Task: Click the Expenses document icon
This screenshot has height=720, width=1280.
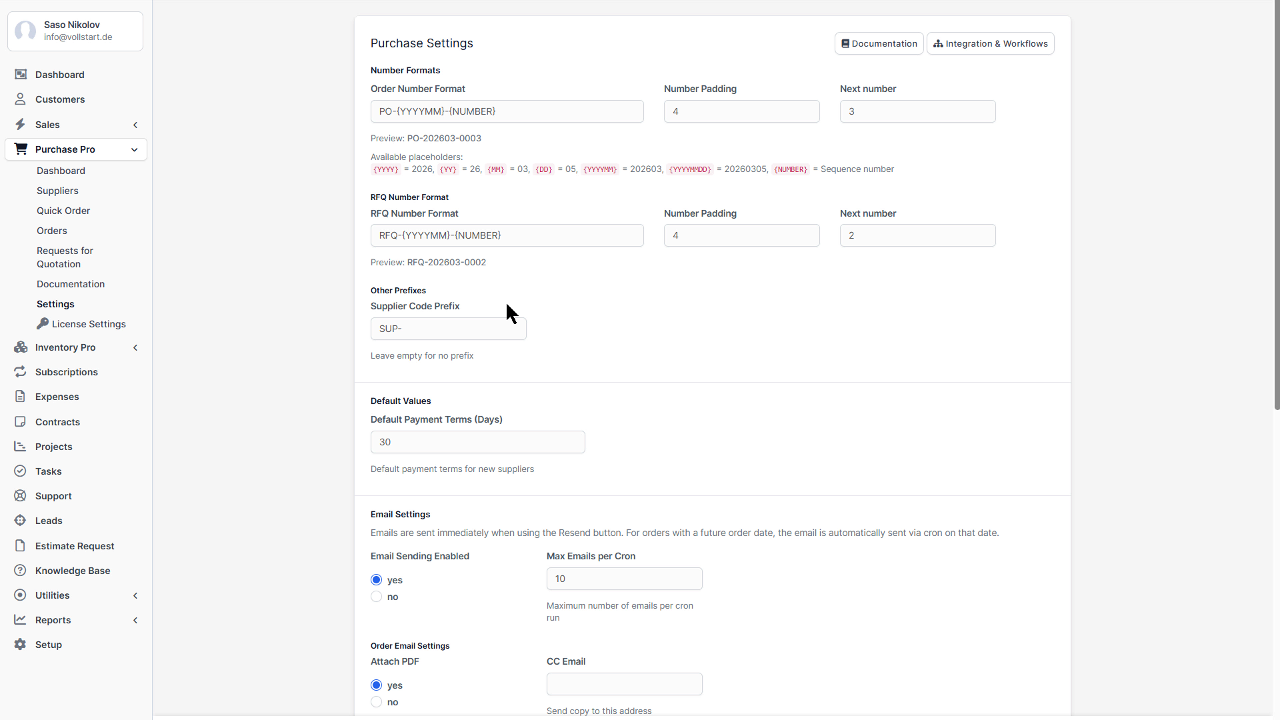Action: pyautogui.click(x=20, y=397)
